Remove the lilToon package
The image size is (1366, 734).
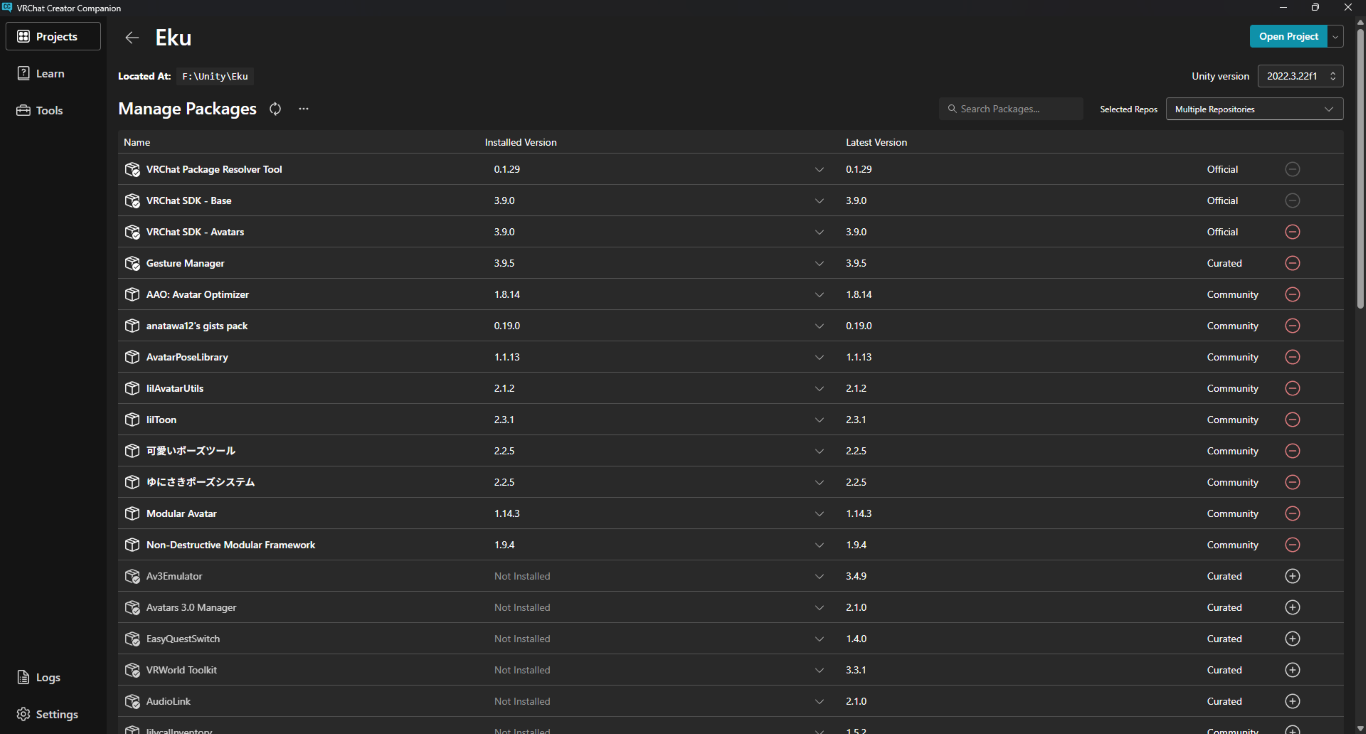point(1292,419)
